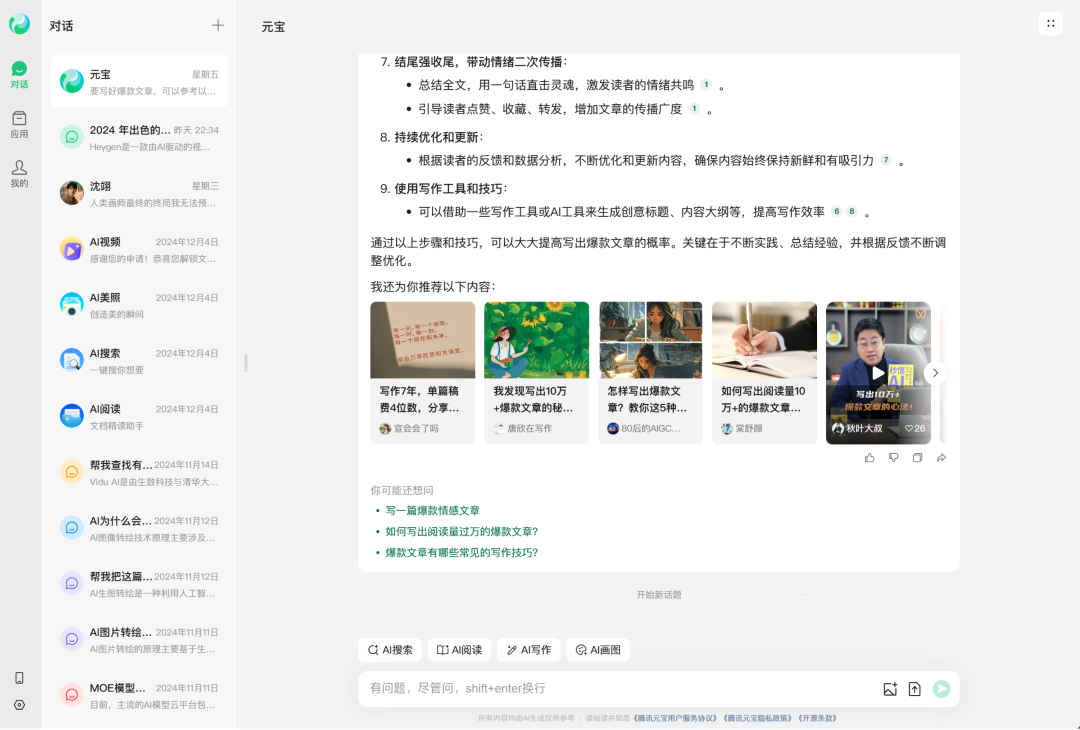Open card 写作7年，单篇稿费4位数
Image resolution: width=1080 pixels, height=730 pixels.
(423, 373)
